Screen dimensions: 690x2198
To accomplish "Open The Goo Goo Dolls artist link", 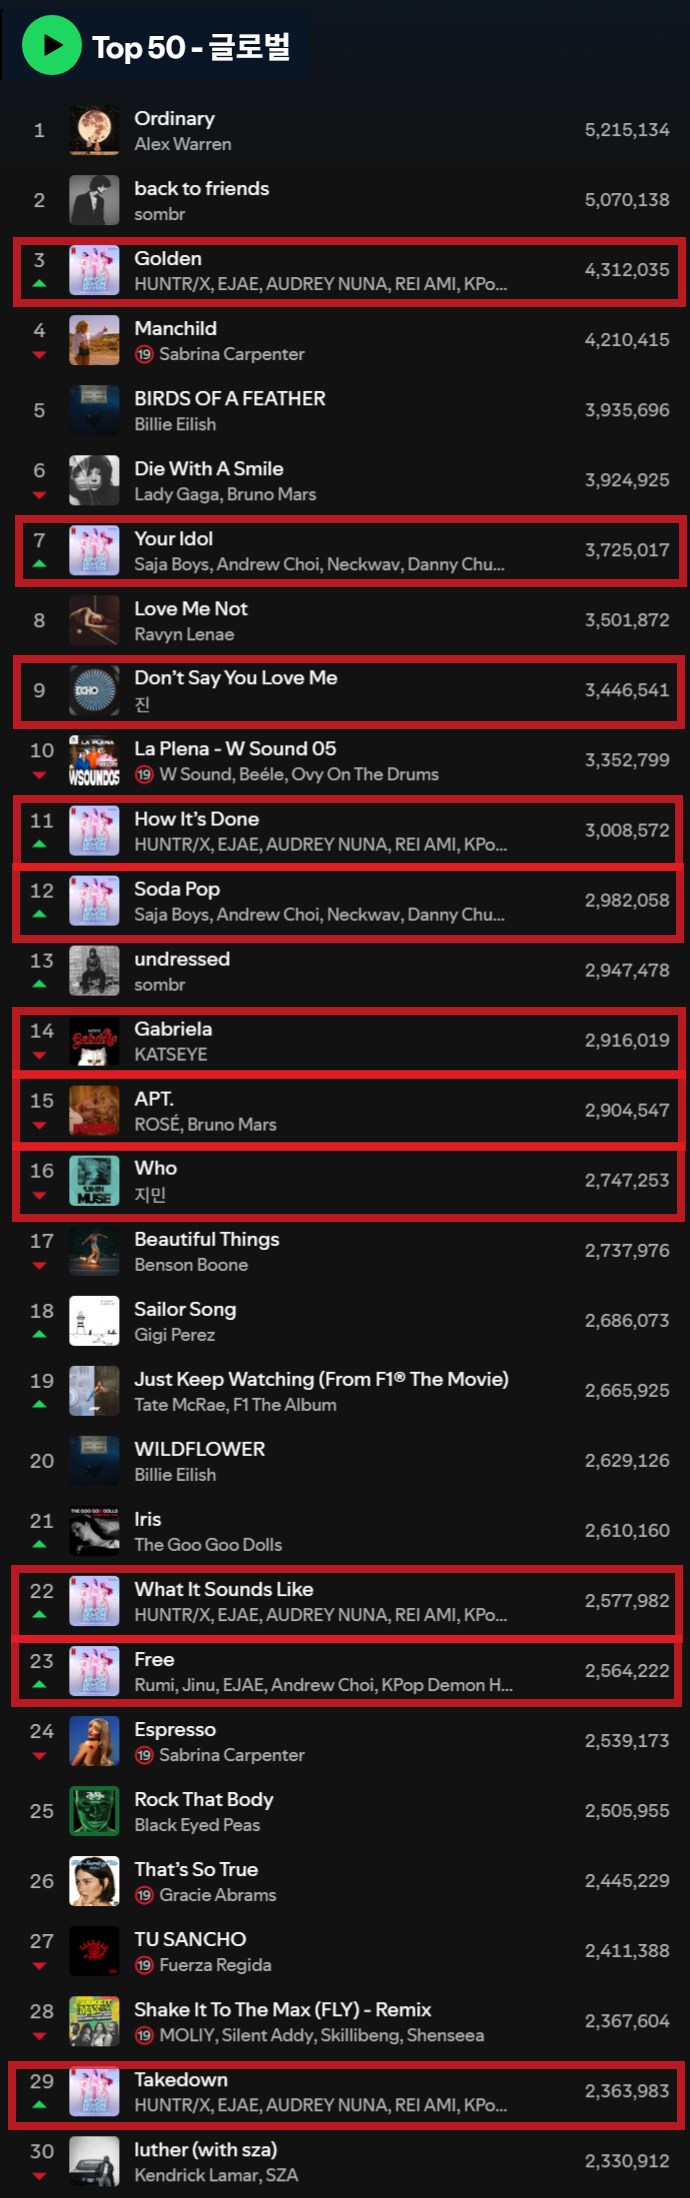I will (208, 1545).
